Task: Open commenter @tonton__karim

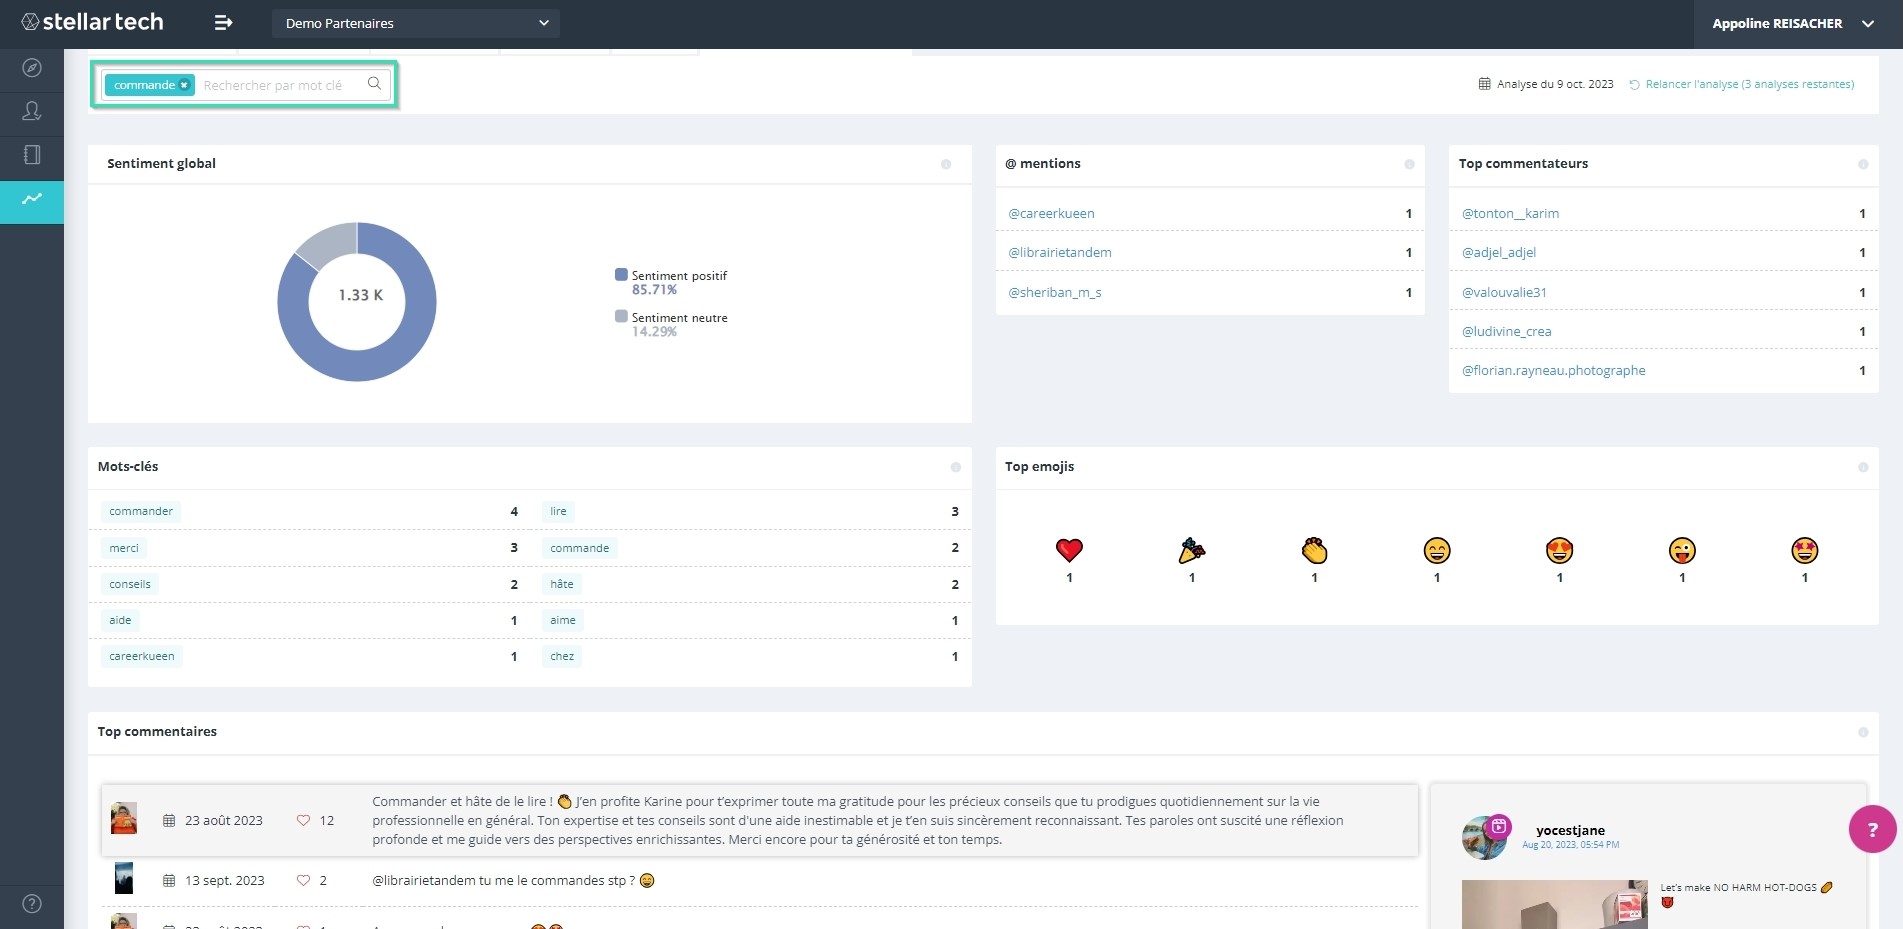Action: click(x=1510, y=213)
